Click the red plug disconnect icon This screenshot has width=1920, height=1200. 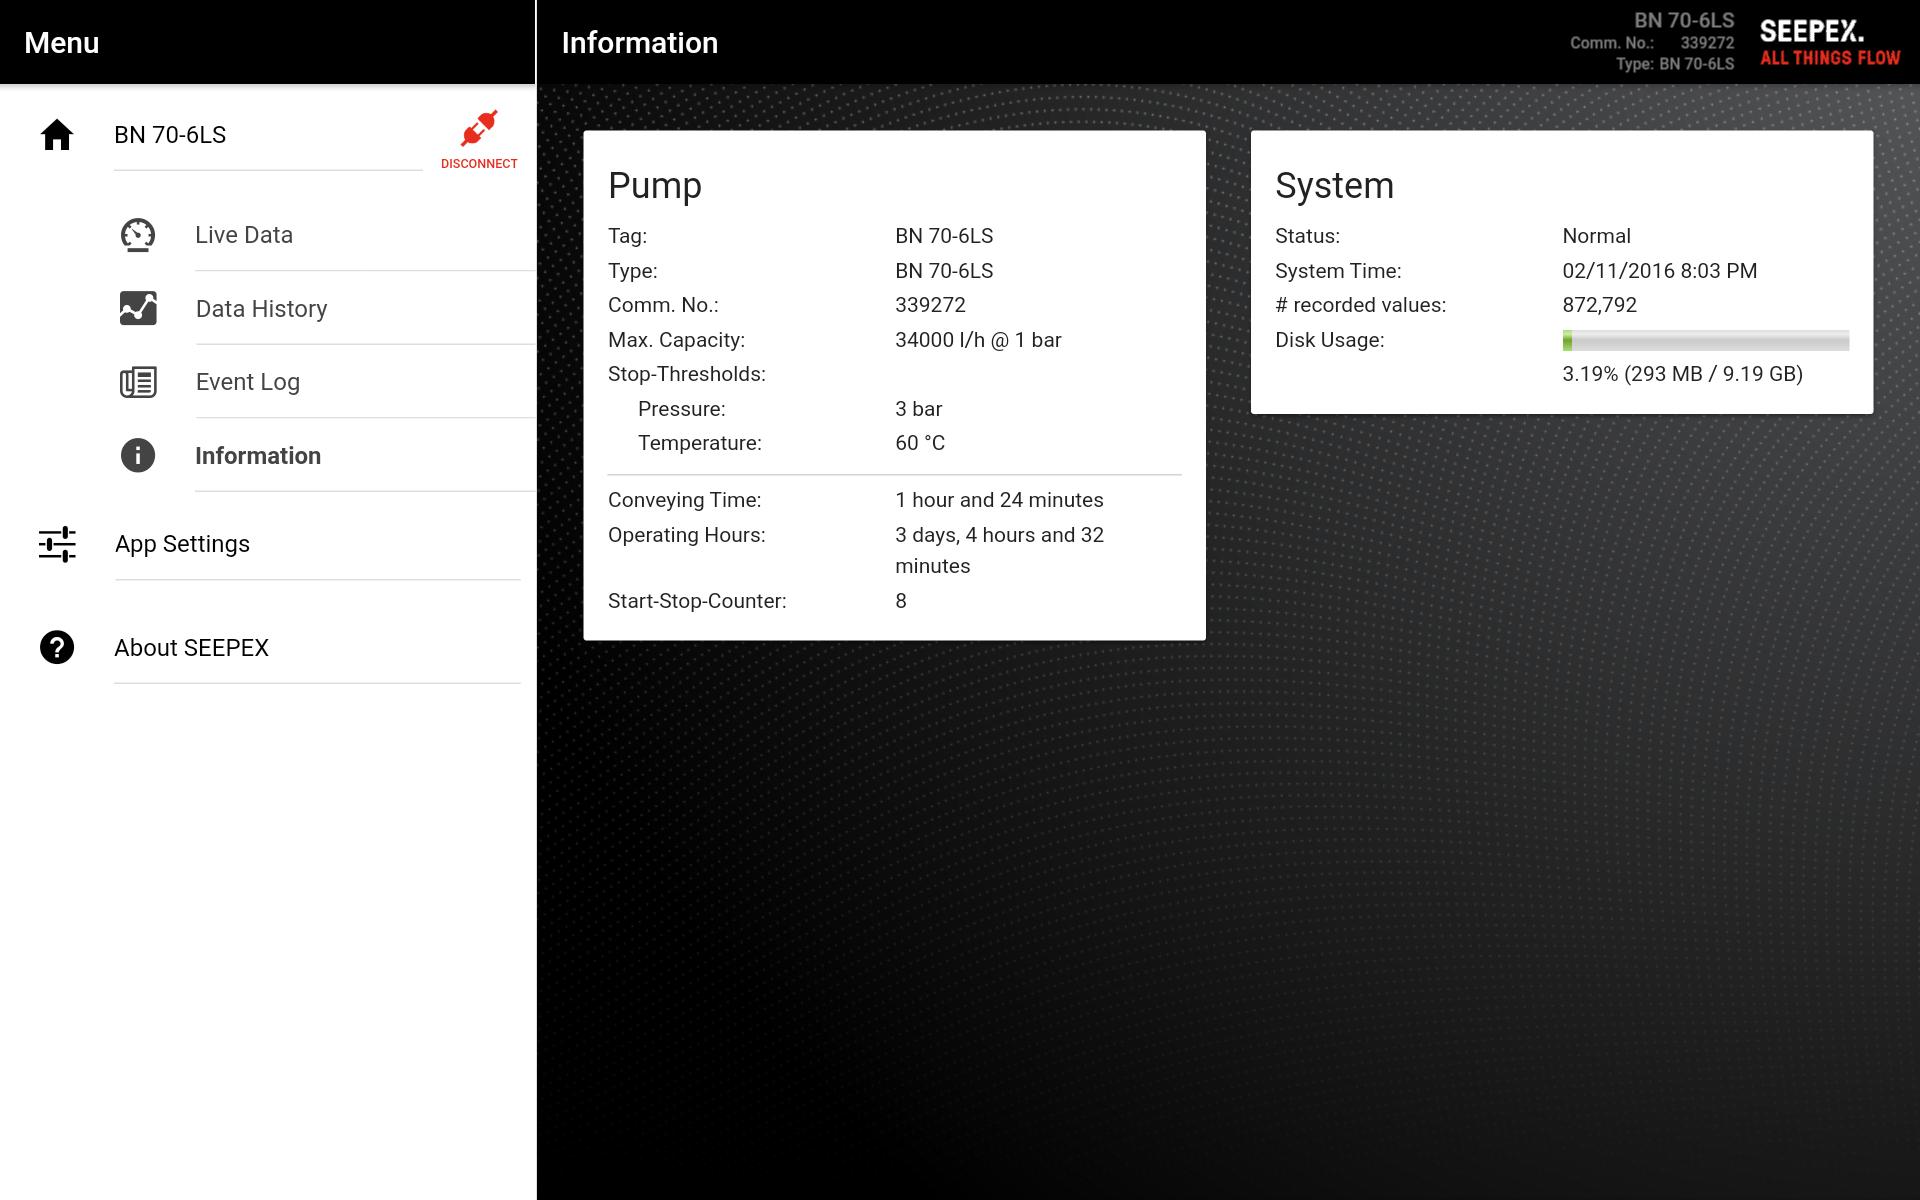pyautogui.click(x=479, y=129)
